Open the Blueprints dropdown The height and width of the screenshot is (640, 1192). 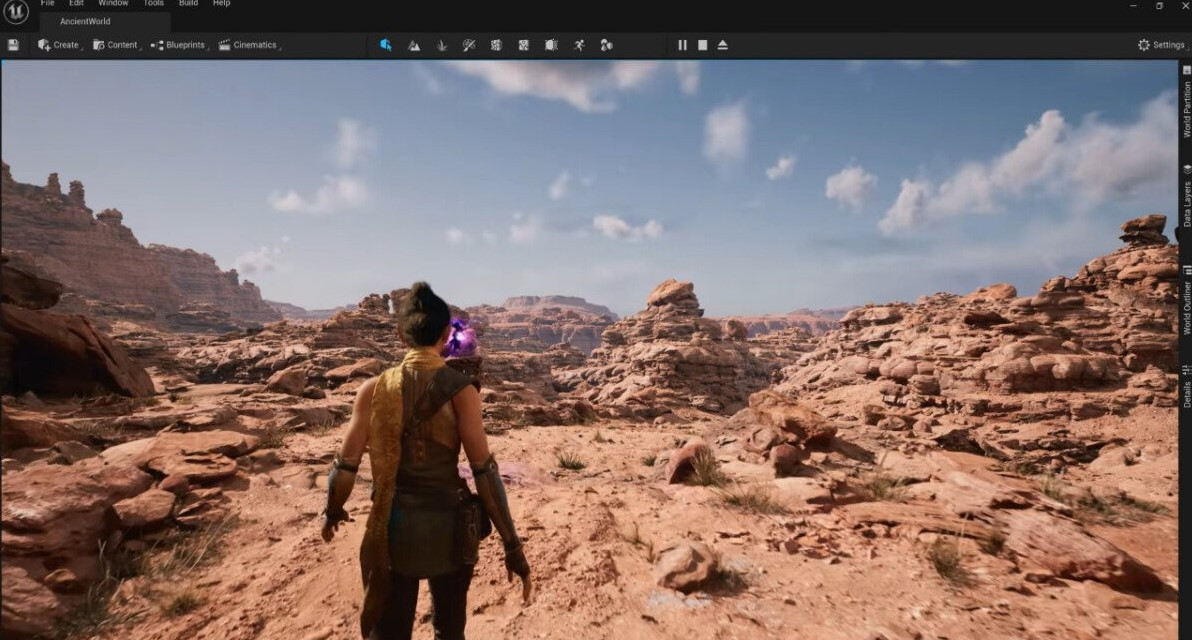[x=180, y=44]
